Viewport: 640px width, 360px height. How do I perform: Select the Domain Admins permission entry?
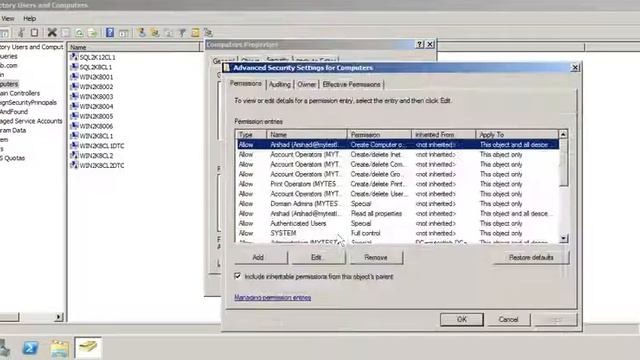[398, 204]
